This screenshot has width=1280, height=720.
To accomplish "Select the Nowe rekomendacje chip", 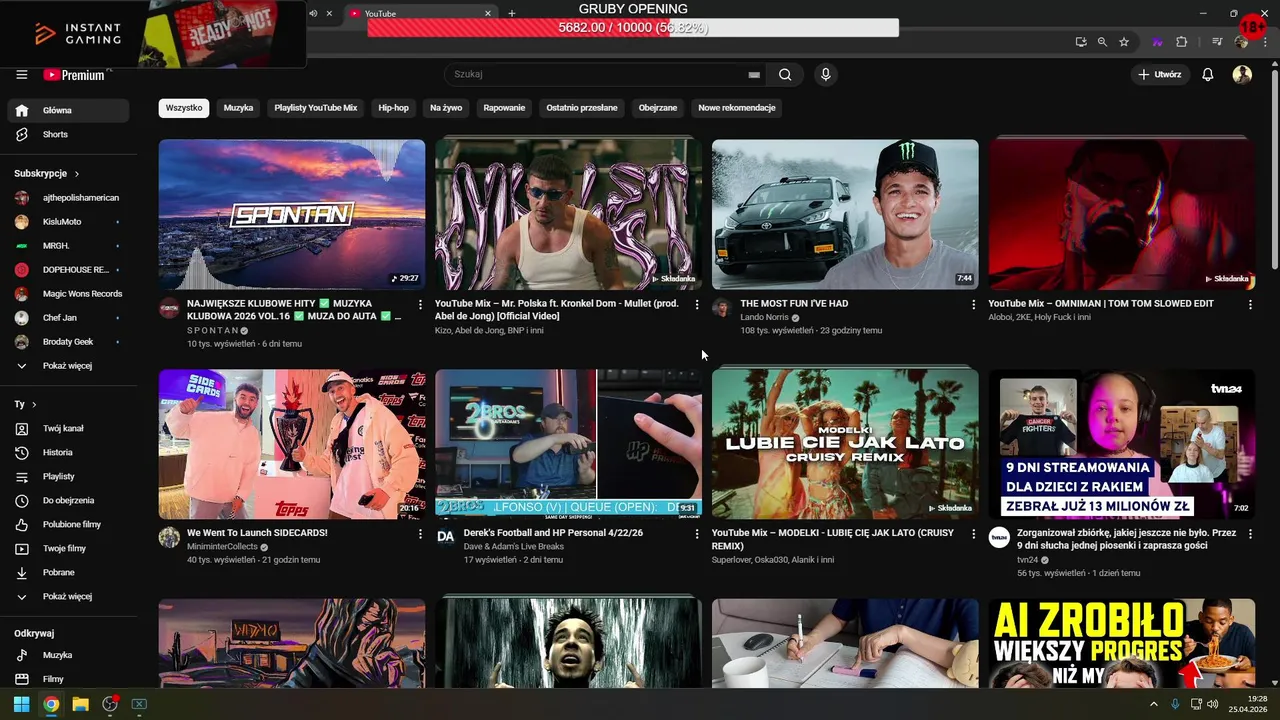I will [x=737, y=108].
